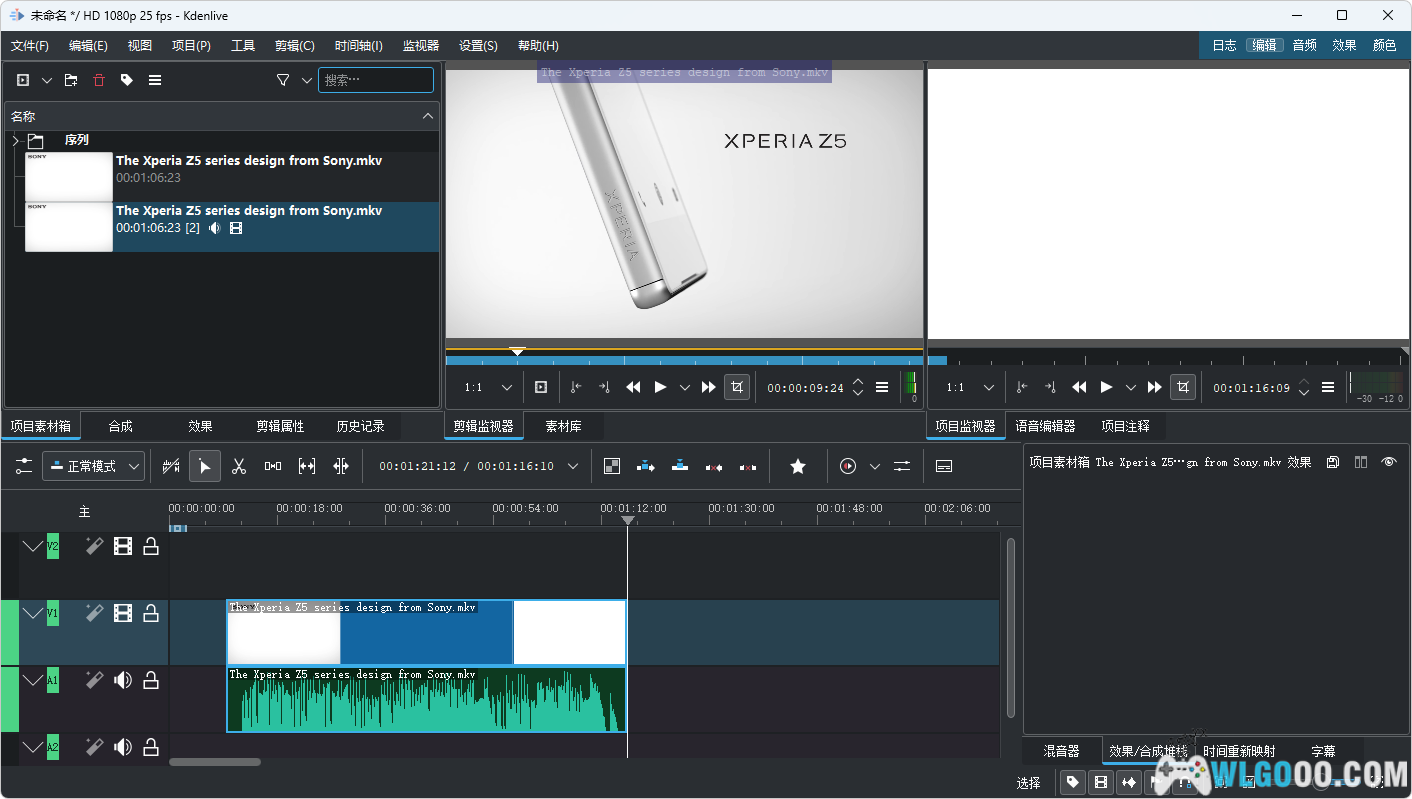Click the star favorite effects icon

click(x=797, y=466)
